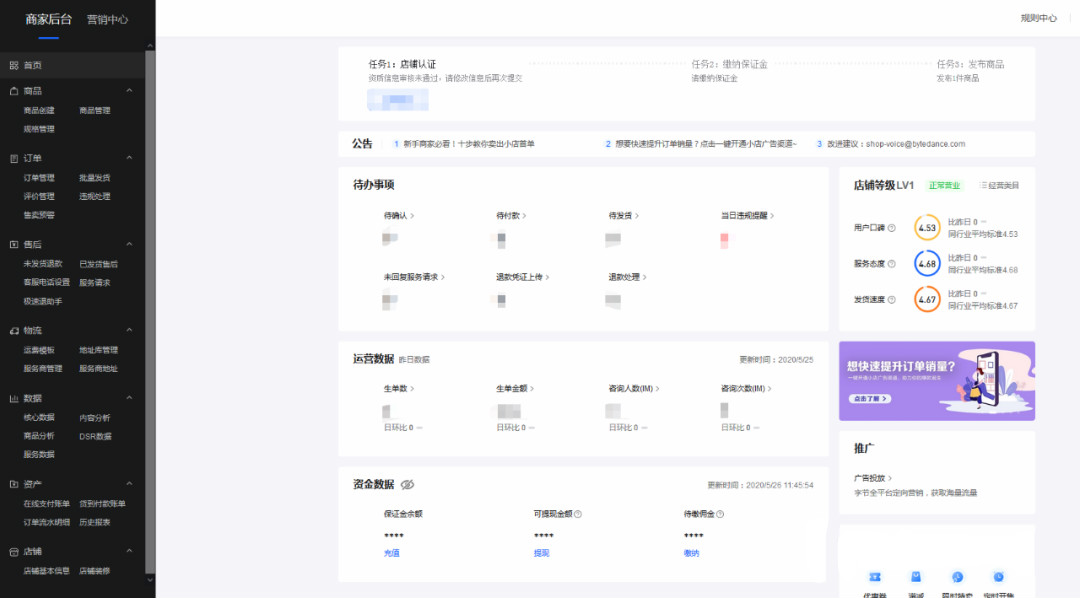Open 规则中心 in the top bar
The height and width of the screenshot is (598, 1080).
1038,18
